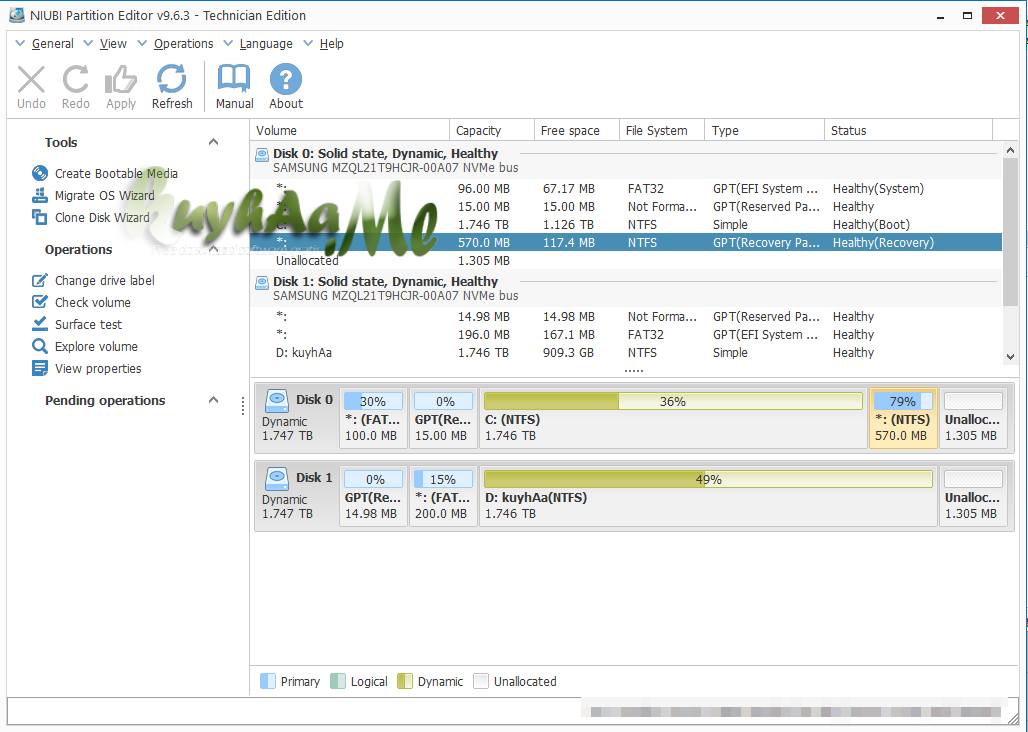
Task: Click the Undo toolbar icon
Action: point(31,80)
